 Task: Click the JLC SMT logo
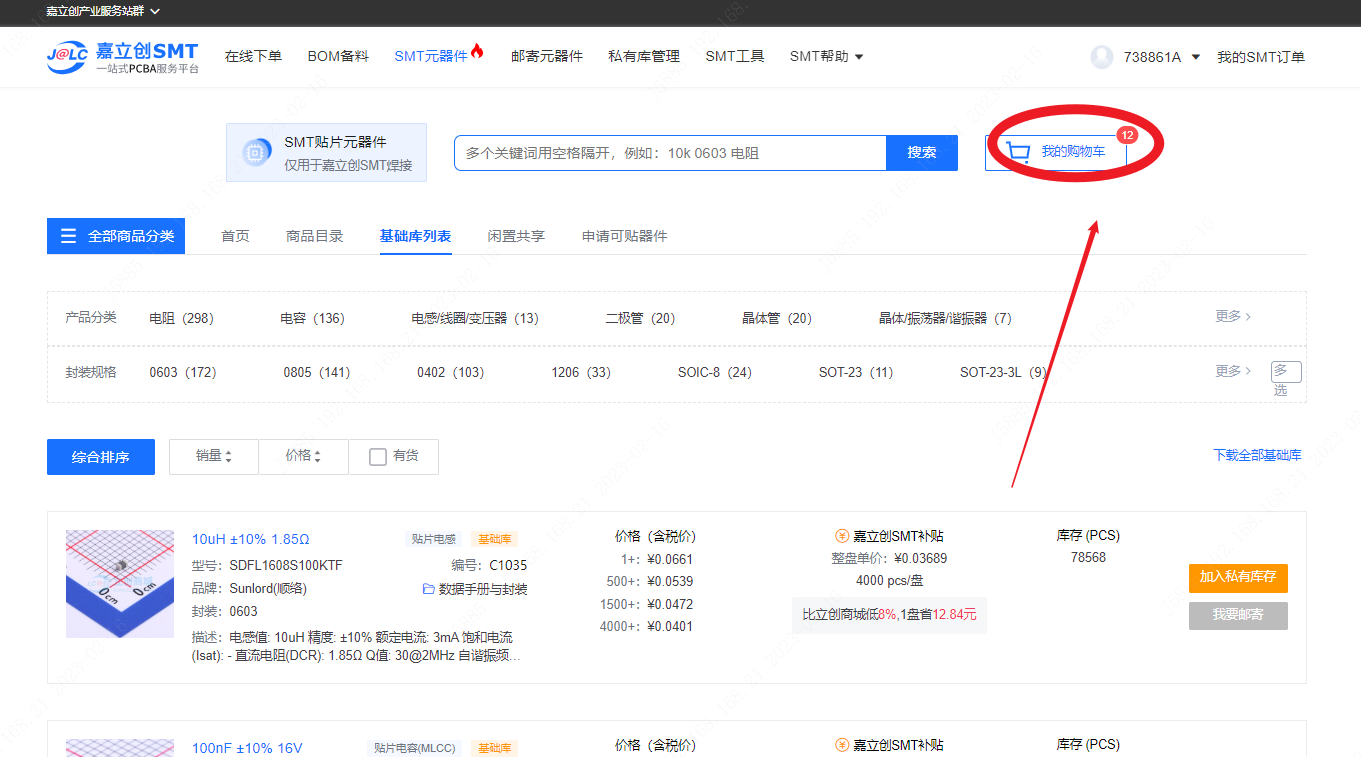point(122,57)
